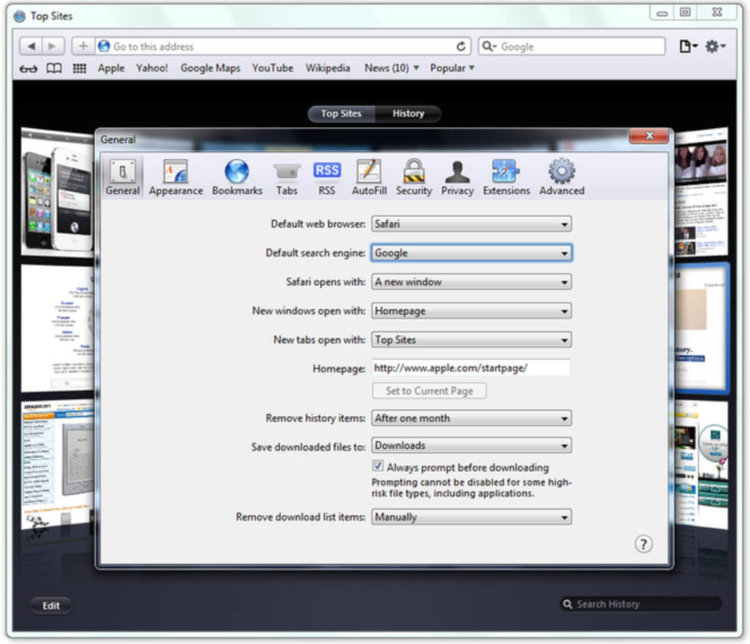750x644 pixels.
Task: Open the Advanced preferences pane
Action: 562,177
